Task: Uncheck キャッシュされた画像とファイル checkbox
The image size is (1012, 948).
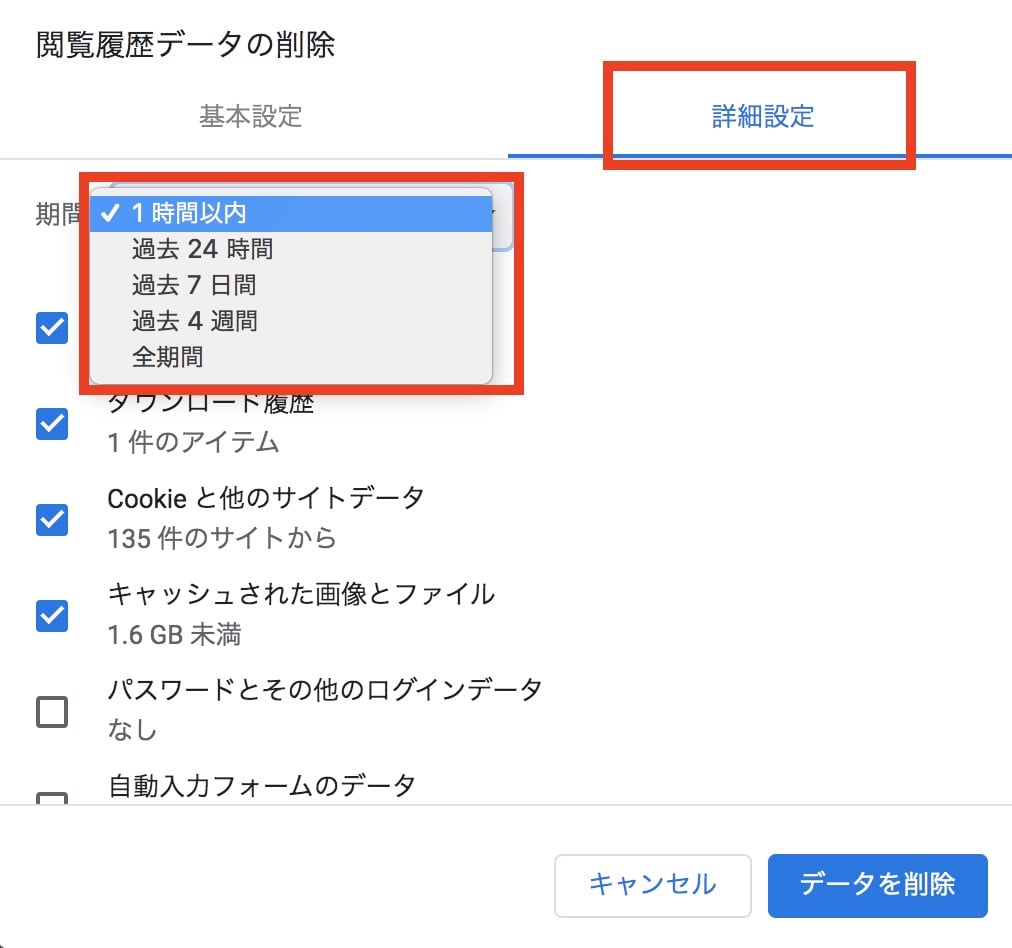Action: [x=52, y=615]
